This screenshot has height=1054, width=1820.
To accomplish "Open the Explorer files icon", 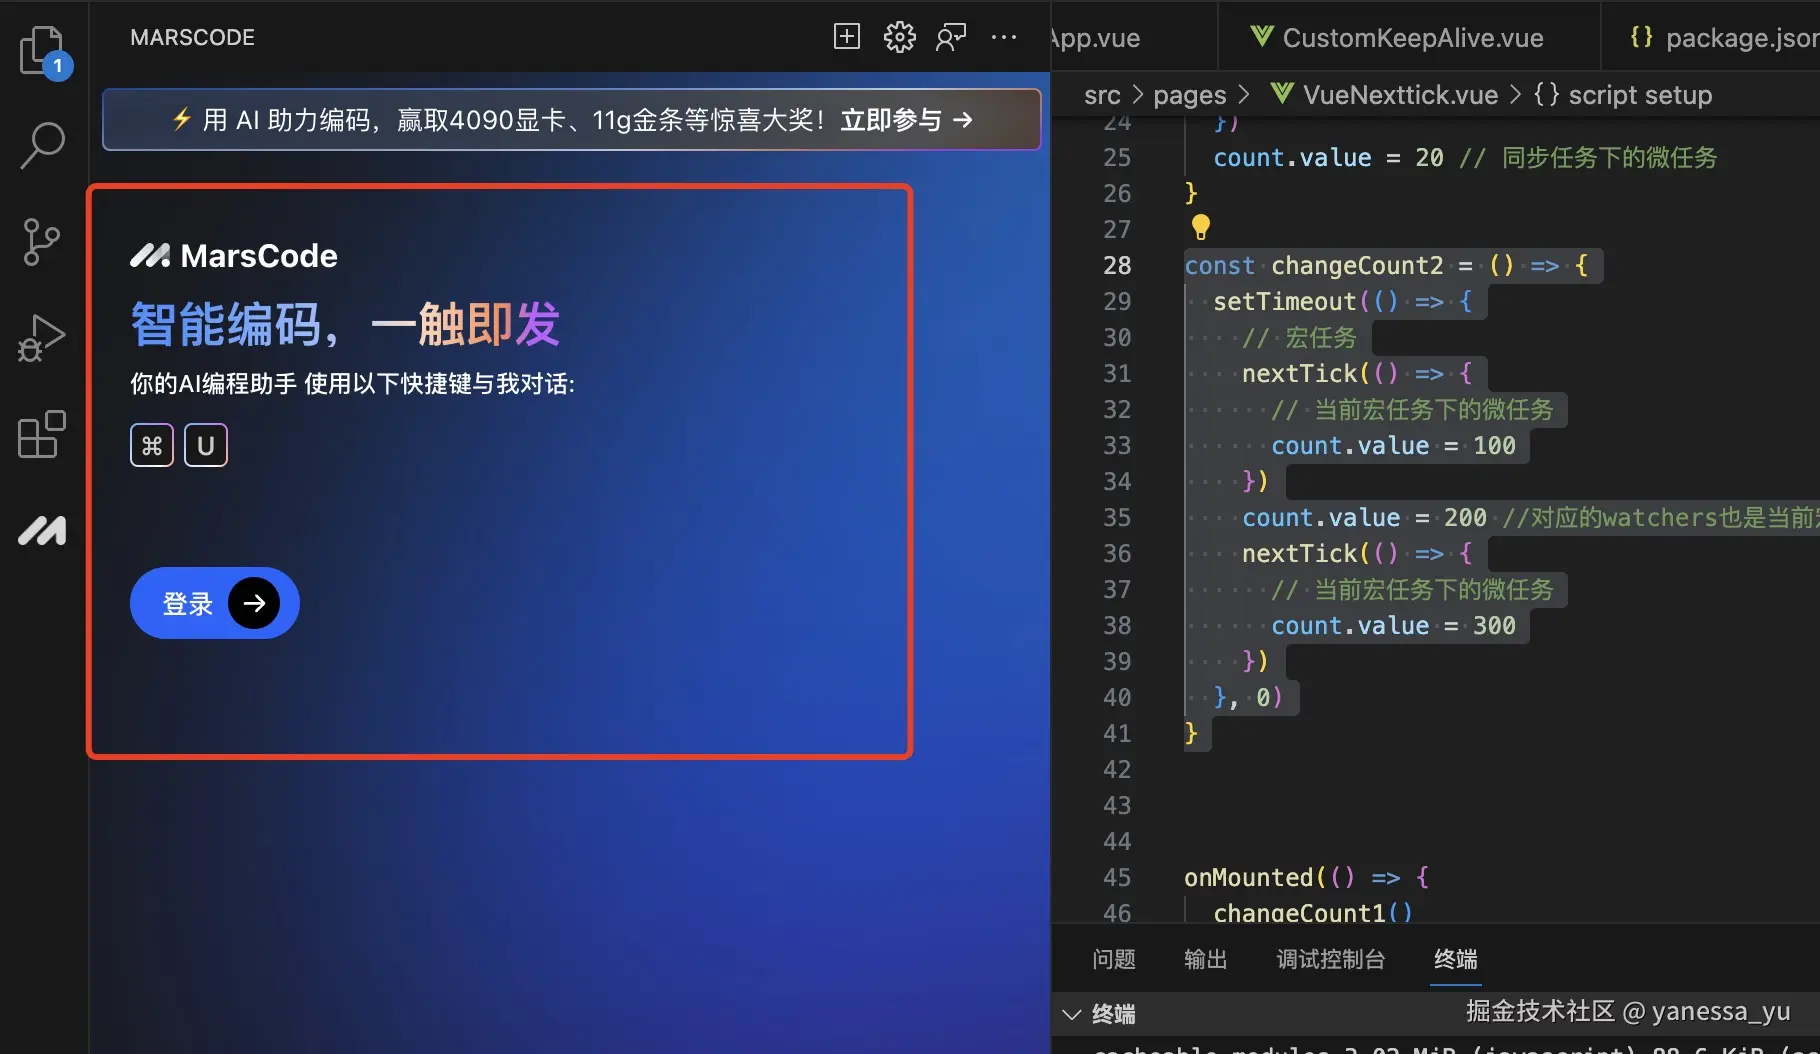I will click(x=42, y=50).
